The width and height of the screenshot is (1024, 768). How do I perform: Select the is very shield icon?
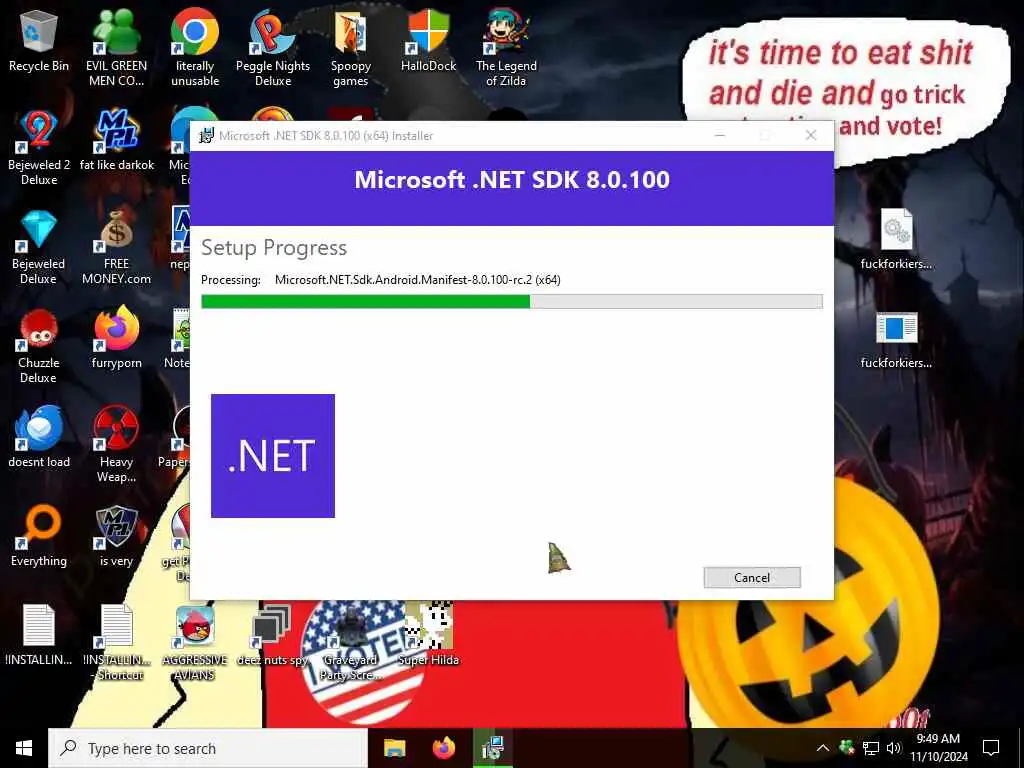point(116,536)
